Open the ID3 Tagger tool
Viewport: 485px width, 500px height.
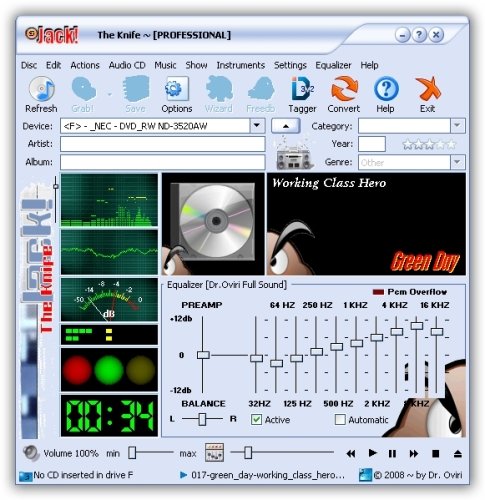pyautogui.click(x=302, y=89)
